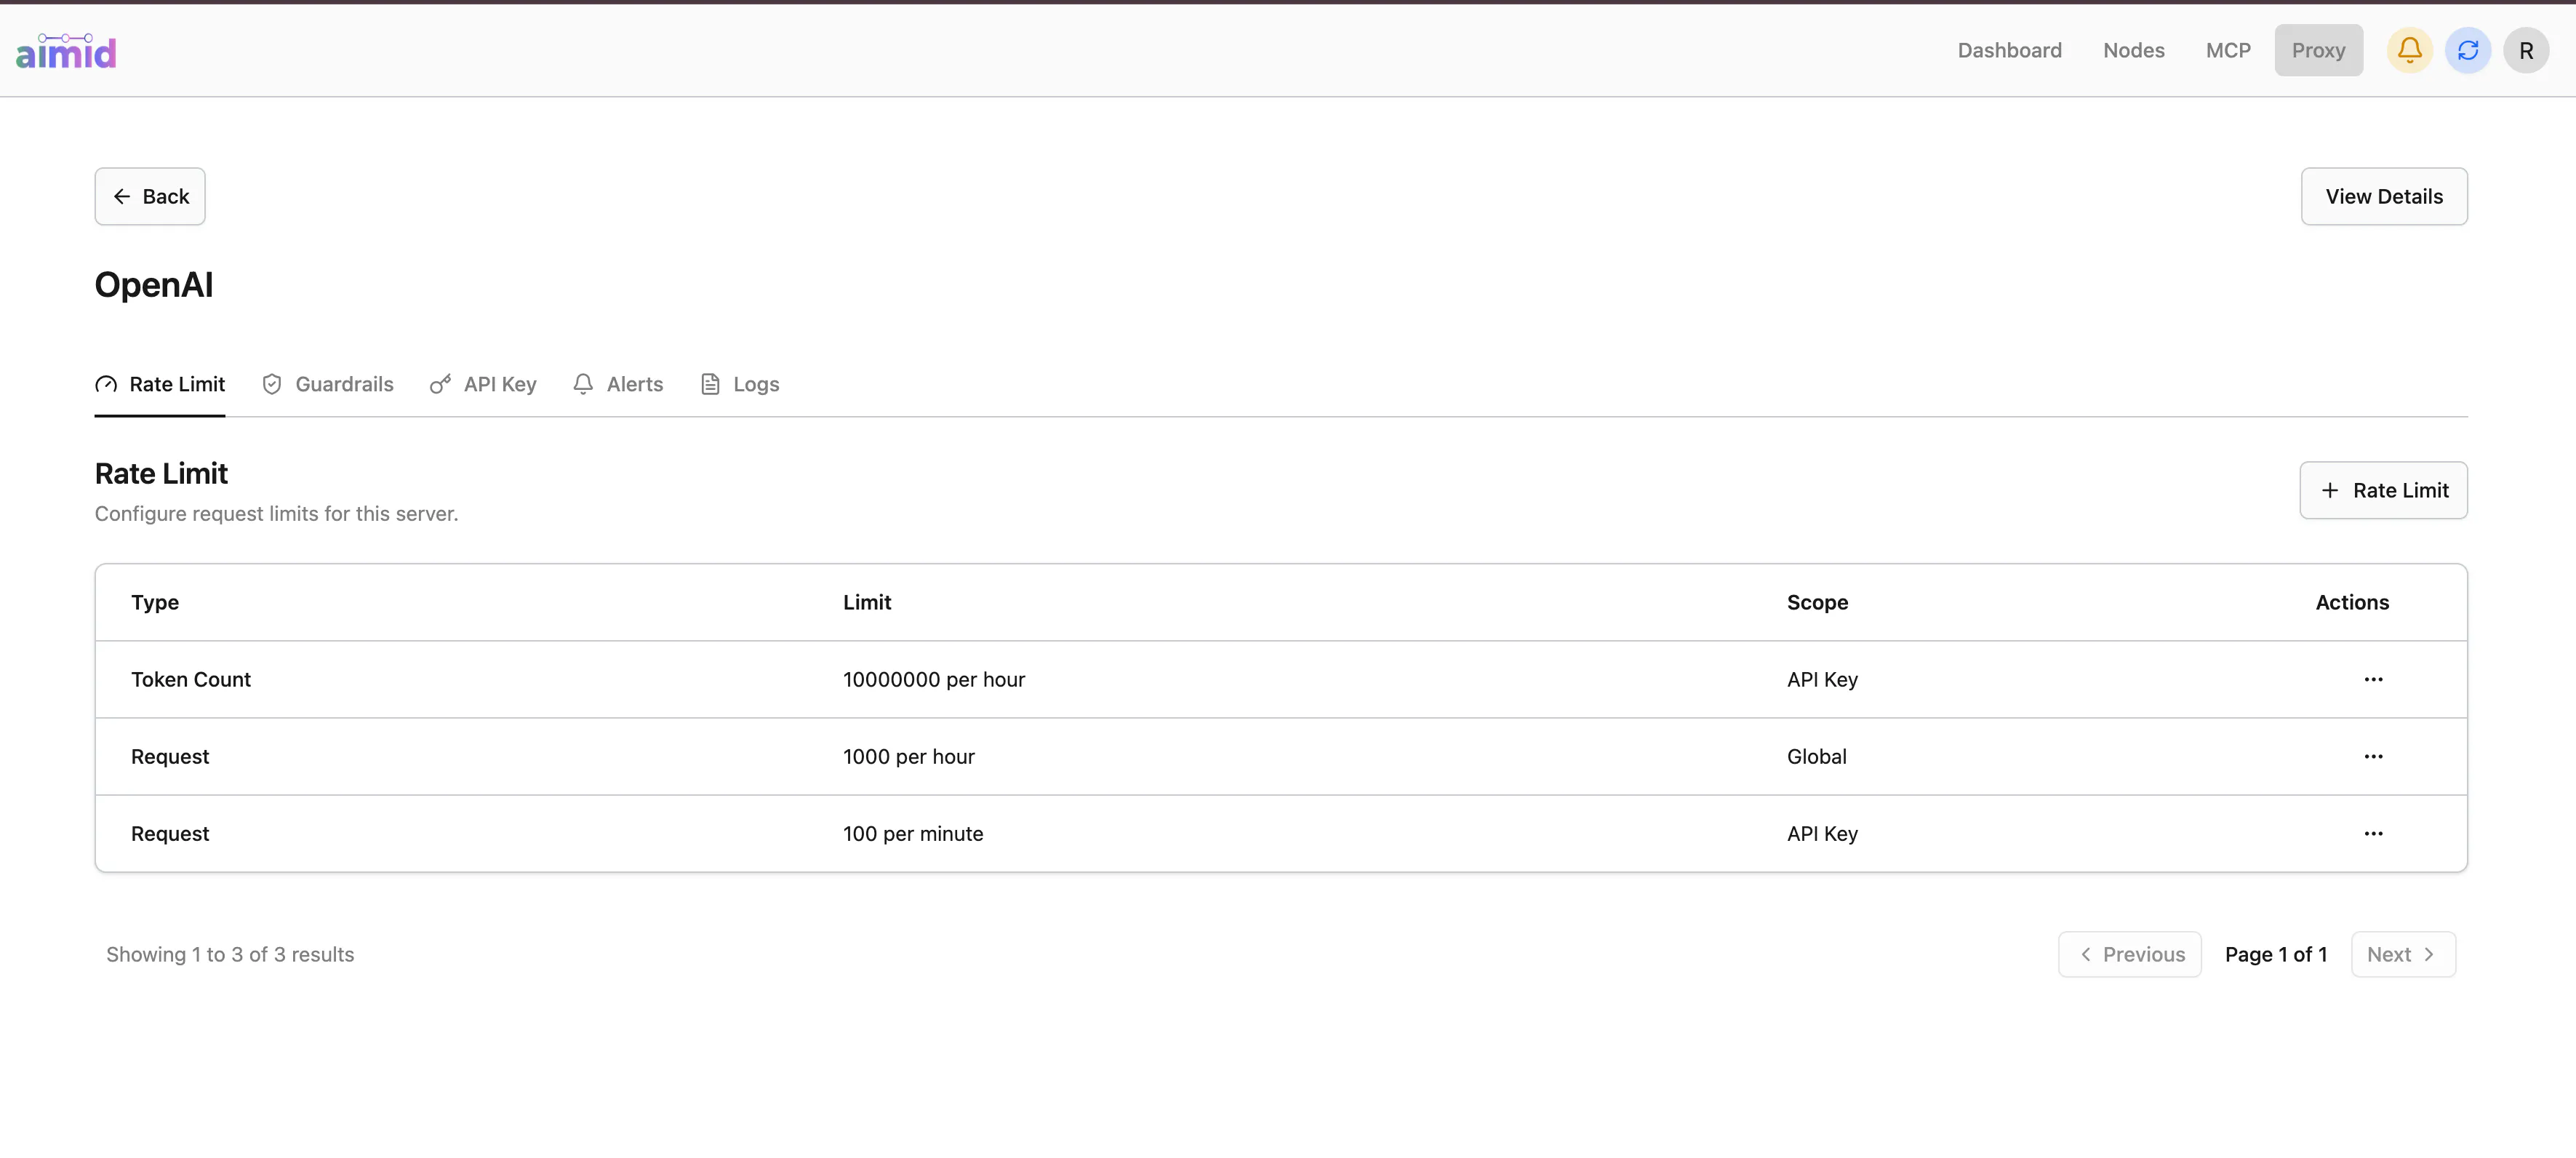Image resolution: width=2576 pixels, height=1158 pixels.
Task: Click the Type column header
Action: point(155,602)
